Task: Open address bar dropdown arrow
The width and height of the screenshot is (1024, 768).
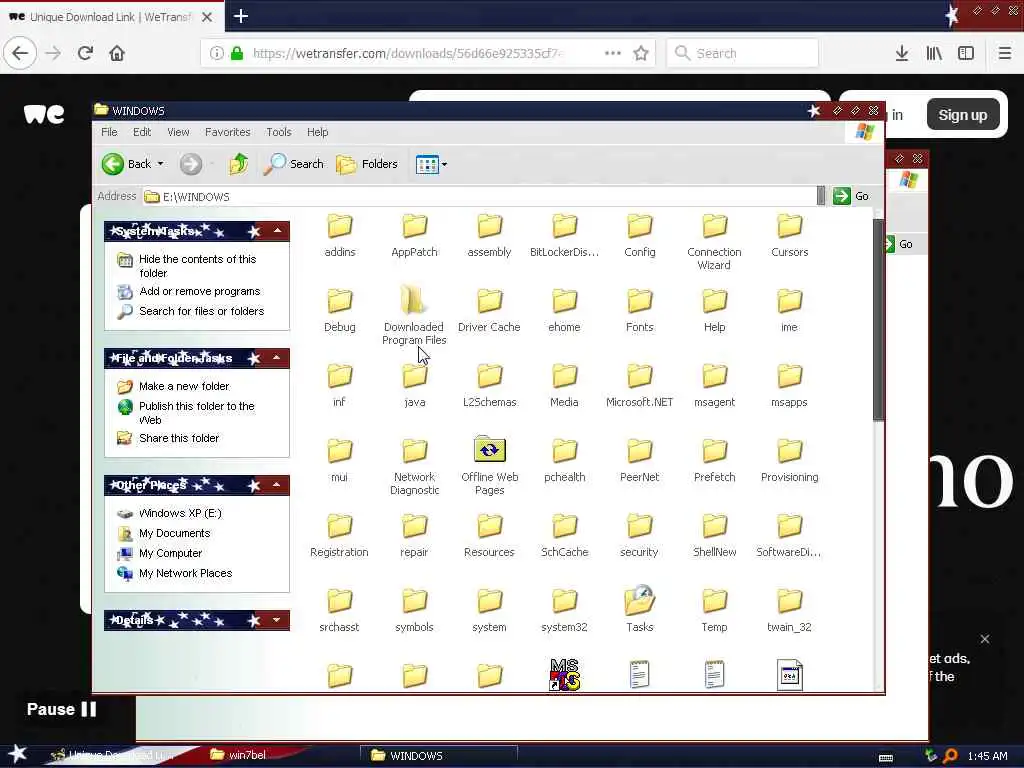Action: [821, 196]
